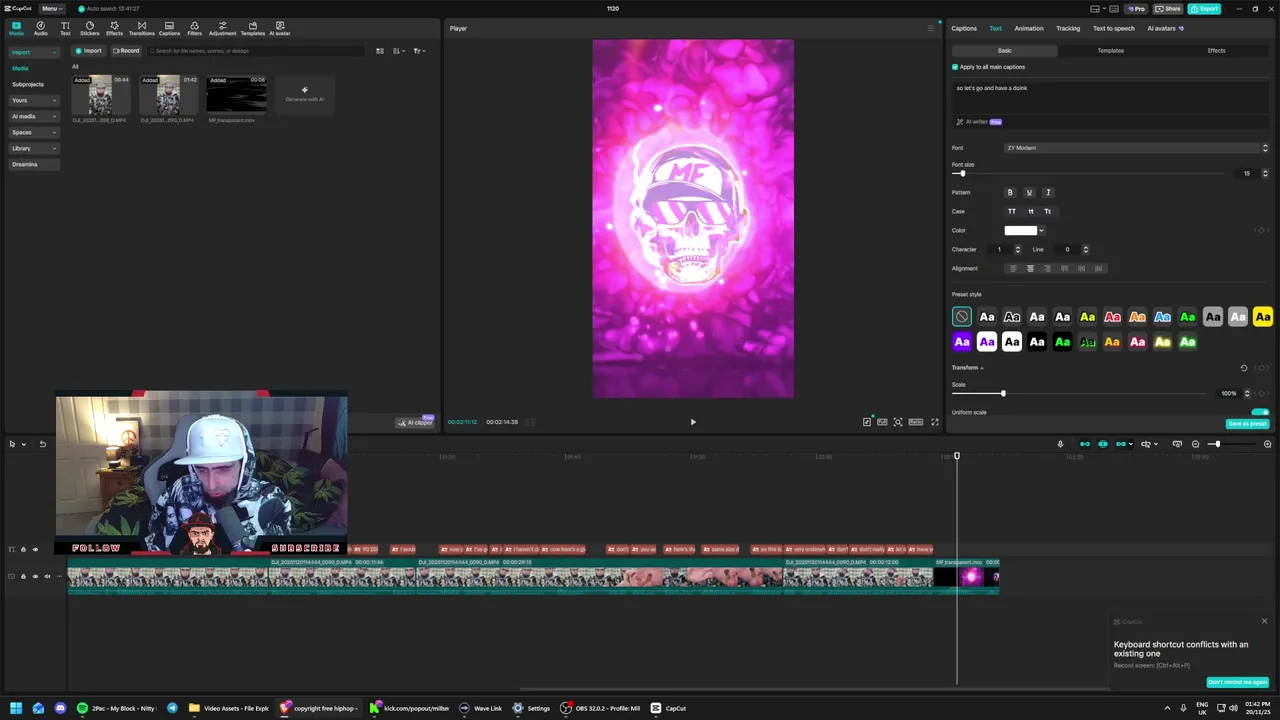Open the Adjustment tool
The width and height of the screenshot is (1280, 720).
point(222,28)
